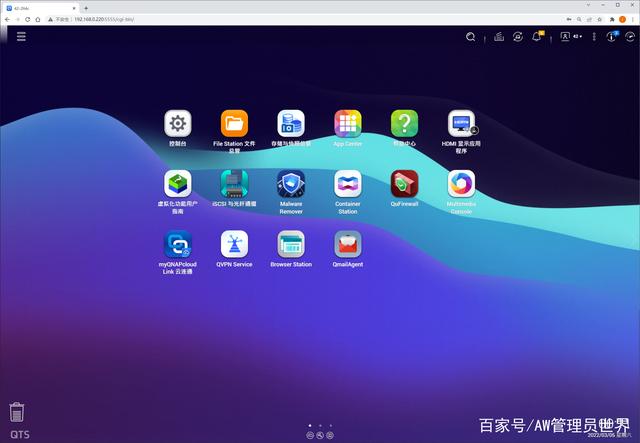Switch to second desktop page dot
Viewport: 640px width, 443px height.
point(320,425)
